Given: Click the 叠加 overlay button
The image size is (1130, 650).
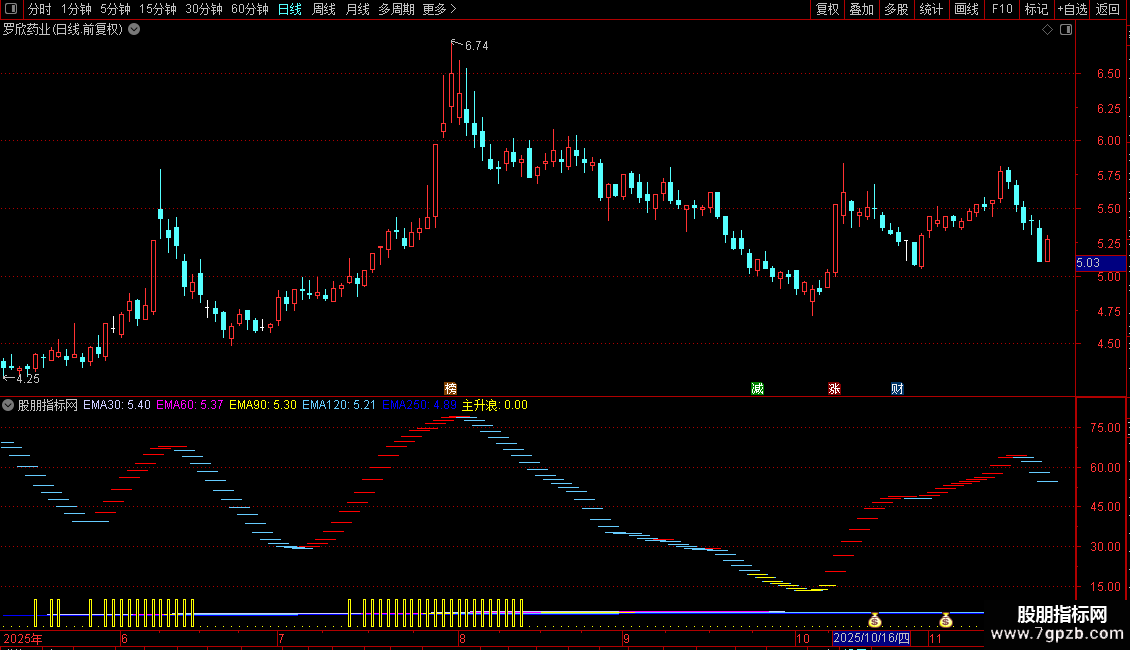Looking at the screenshot, I should (x=862, y=9).
